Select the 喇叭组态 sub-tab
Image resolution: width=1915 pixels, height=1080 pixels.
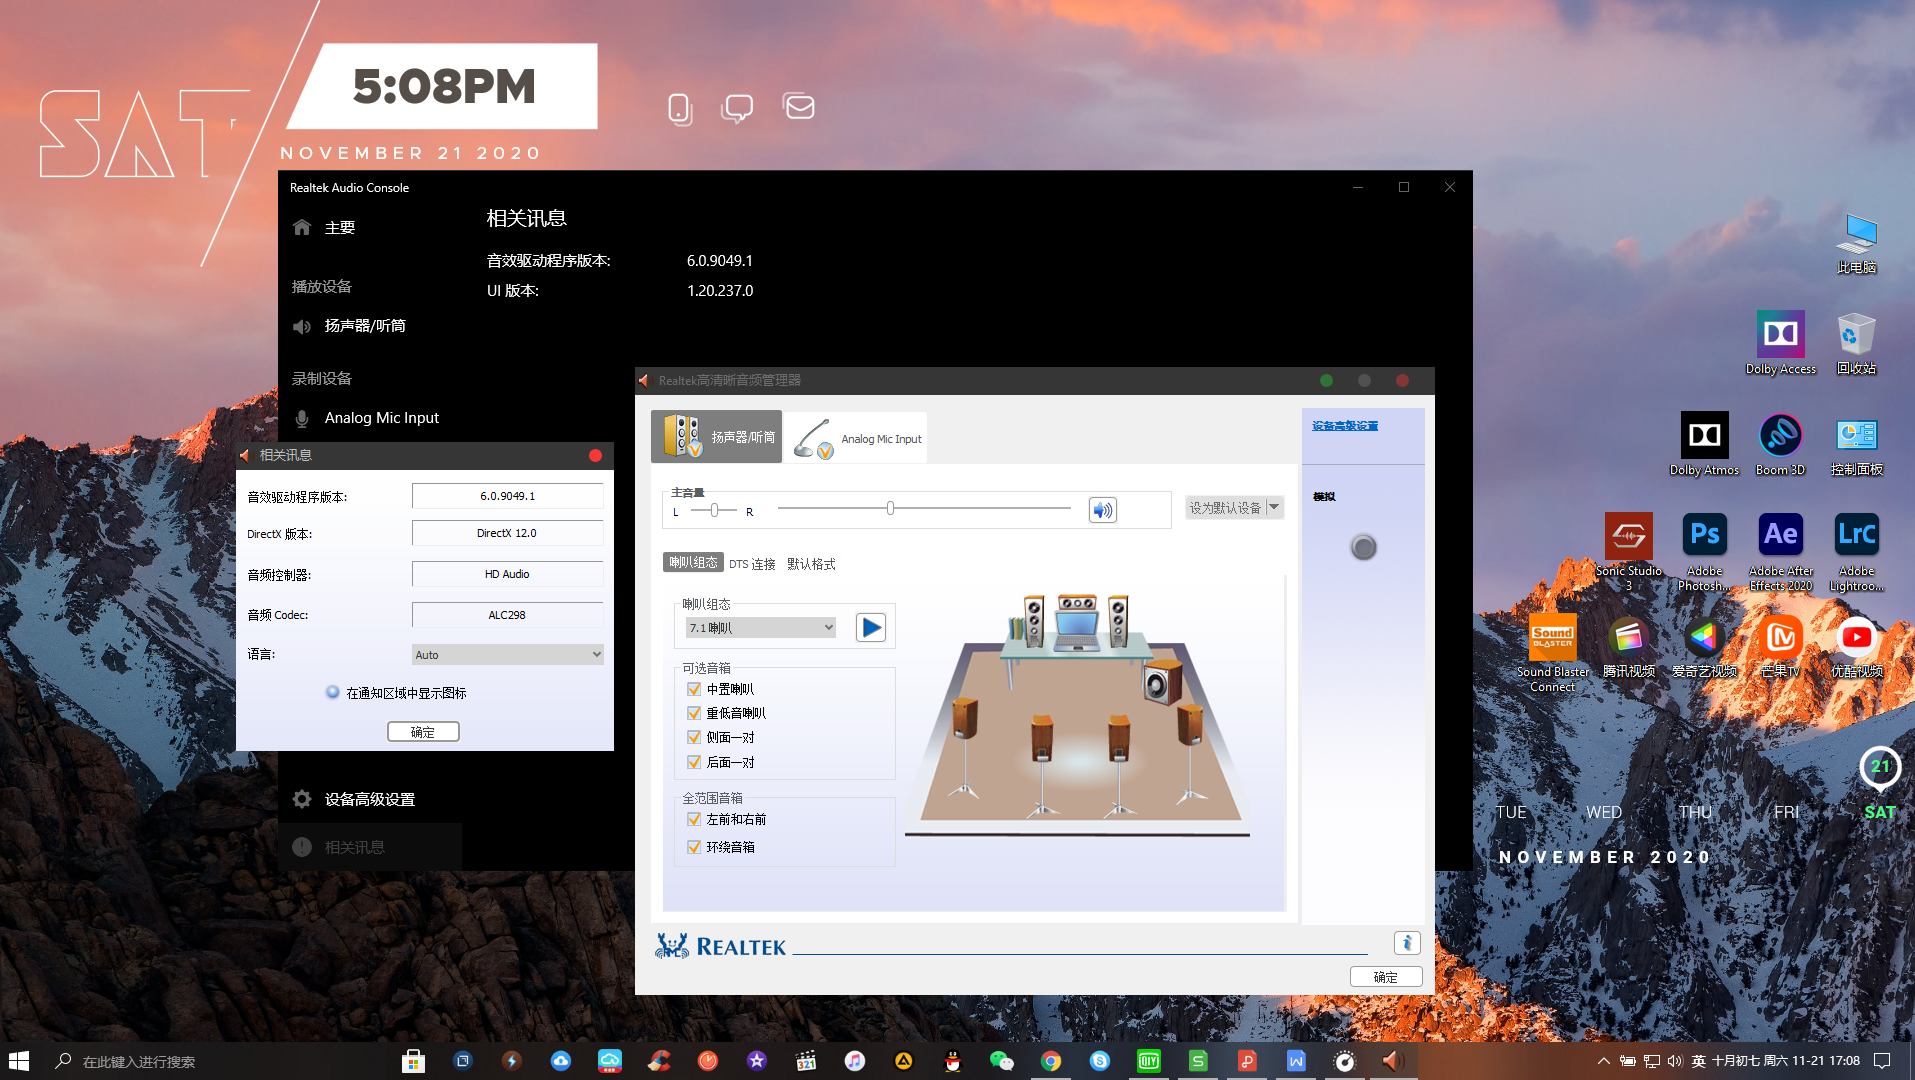pos(693,562)
